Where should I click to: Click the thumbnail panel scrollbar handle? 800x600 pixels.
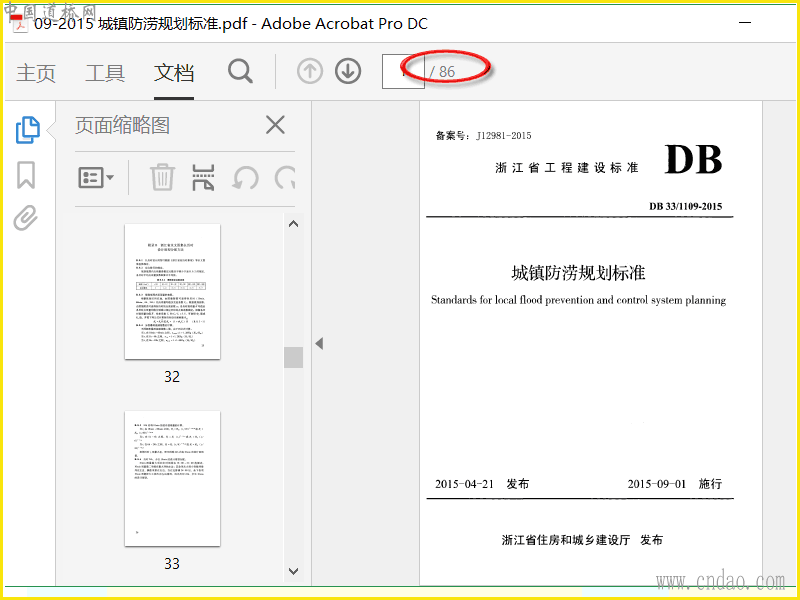(x=293, y=357)
